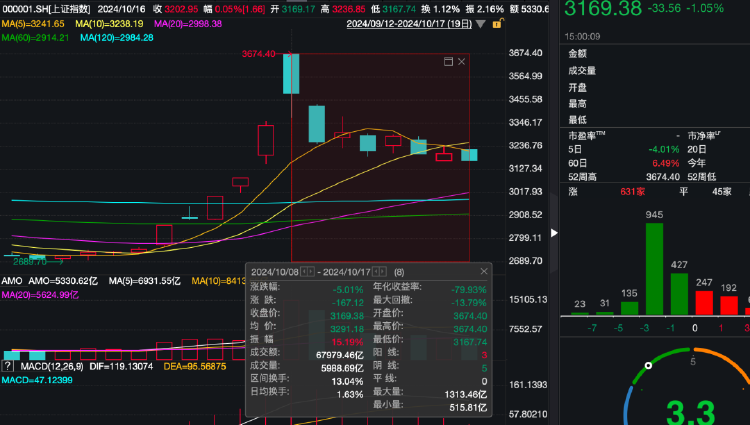Step start date 2024/10/08 backward

pos(304,272)
